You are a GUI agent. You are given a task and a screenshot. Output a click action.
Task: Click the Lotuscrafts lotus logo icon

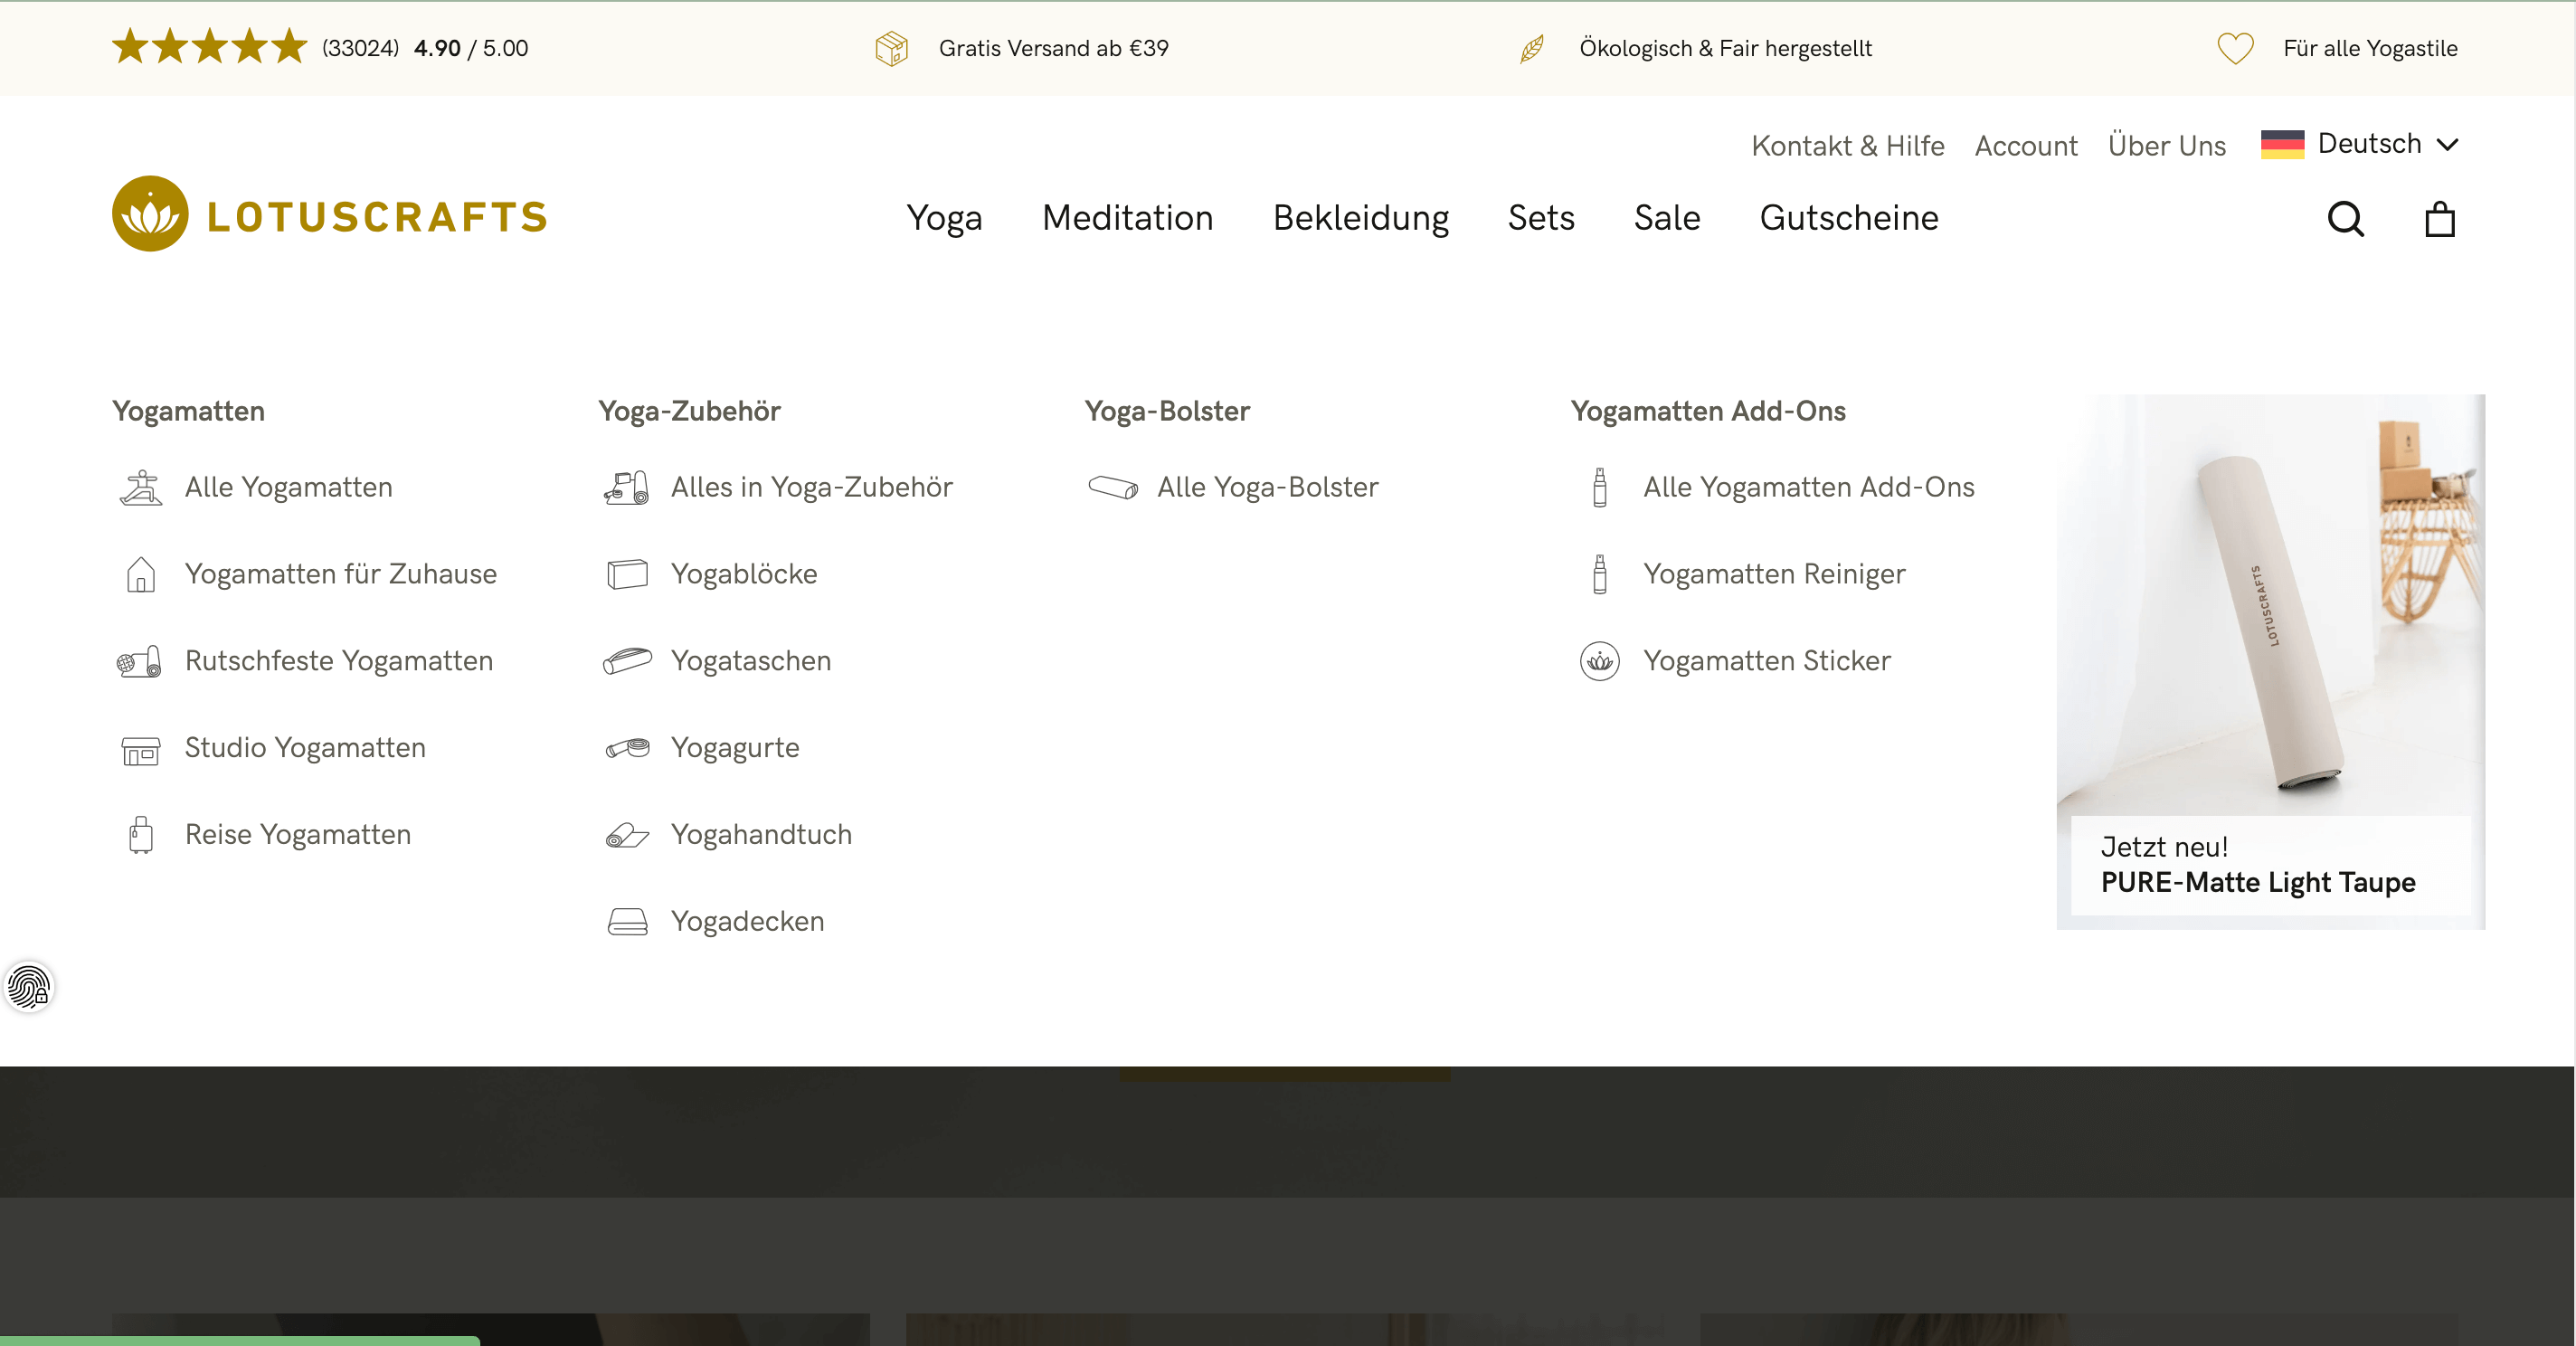[150, 214]
